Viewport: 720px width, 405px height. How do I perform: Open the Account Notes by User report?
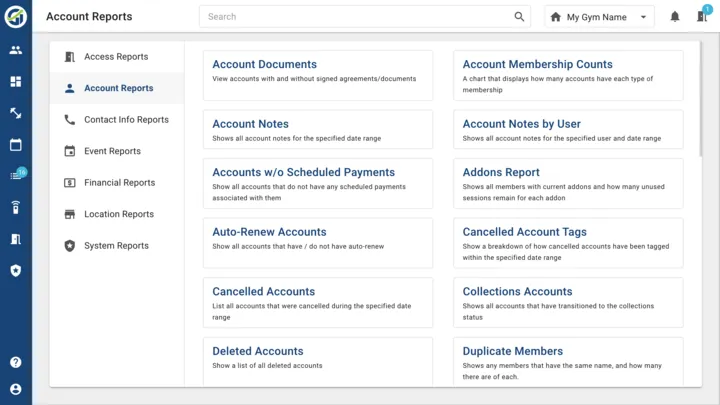(568, 129)
